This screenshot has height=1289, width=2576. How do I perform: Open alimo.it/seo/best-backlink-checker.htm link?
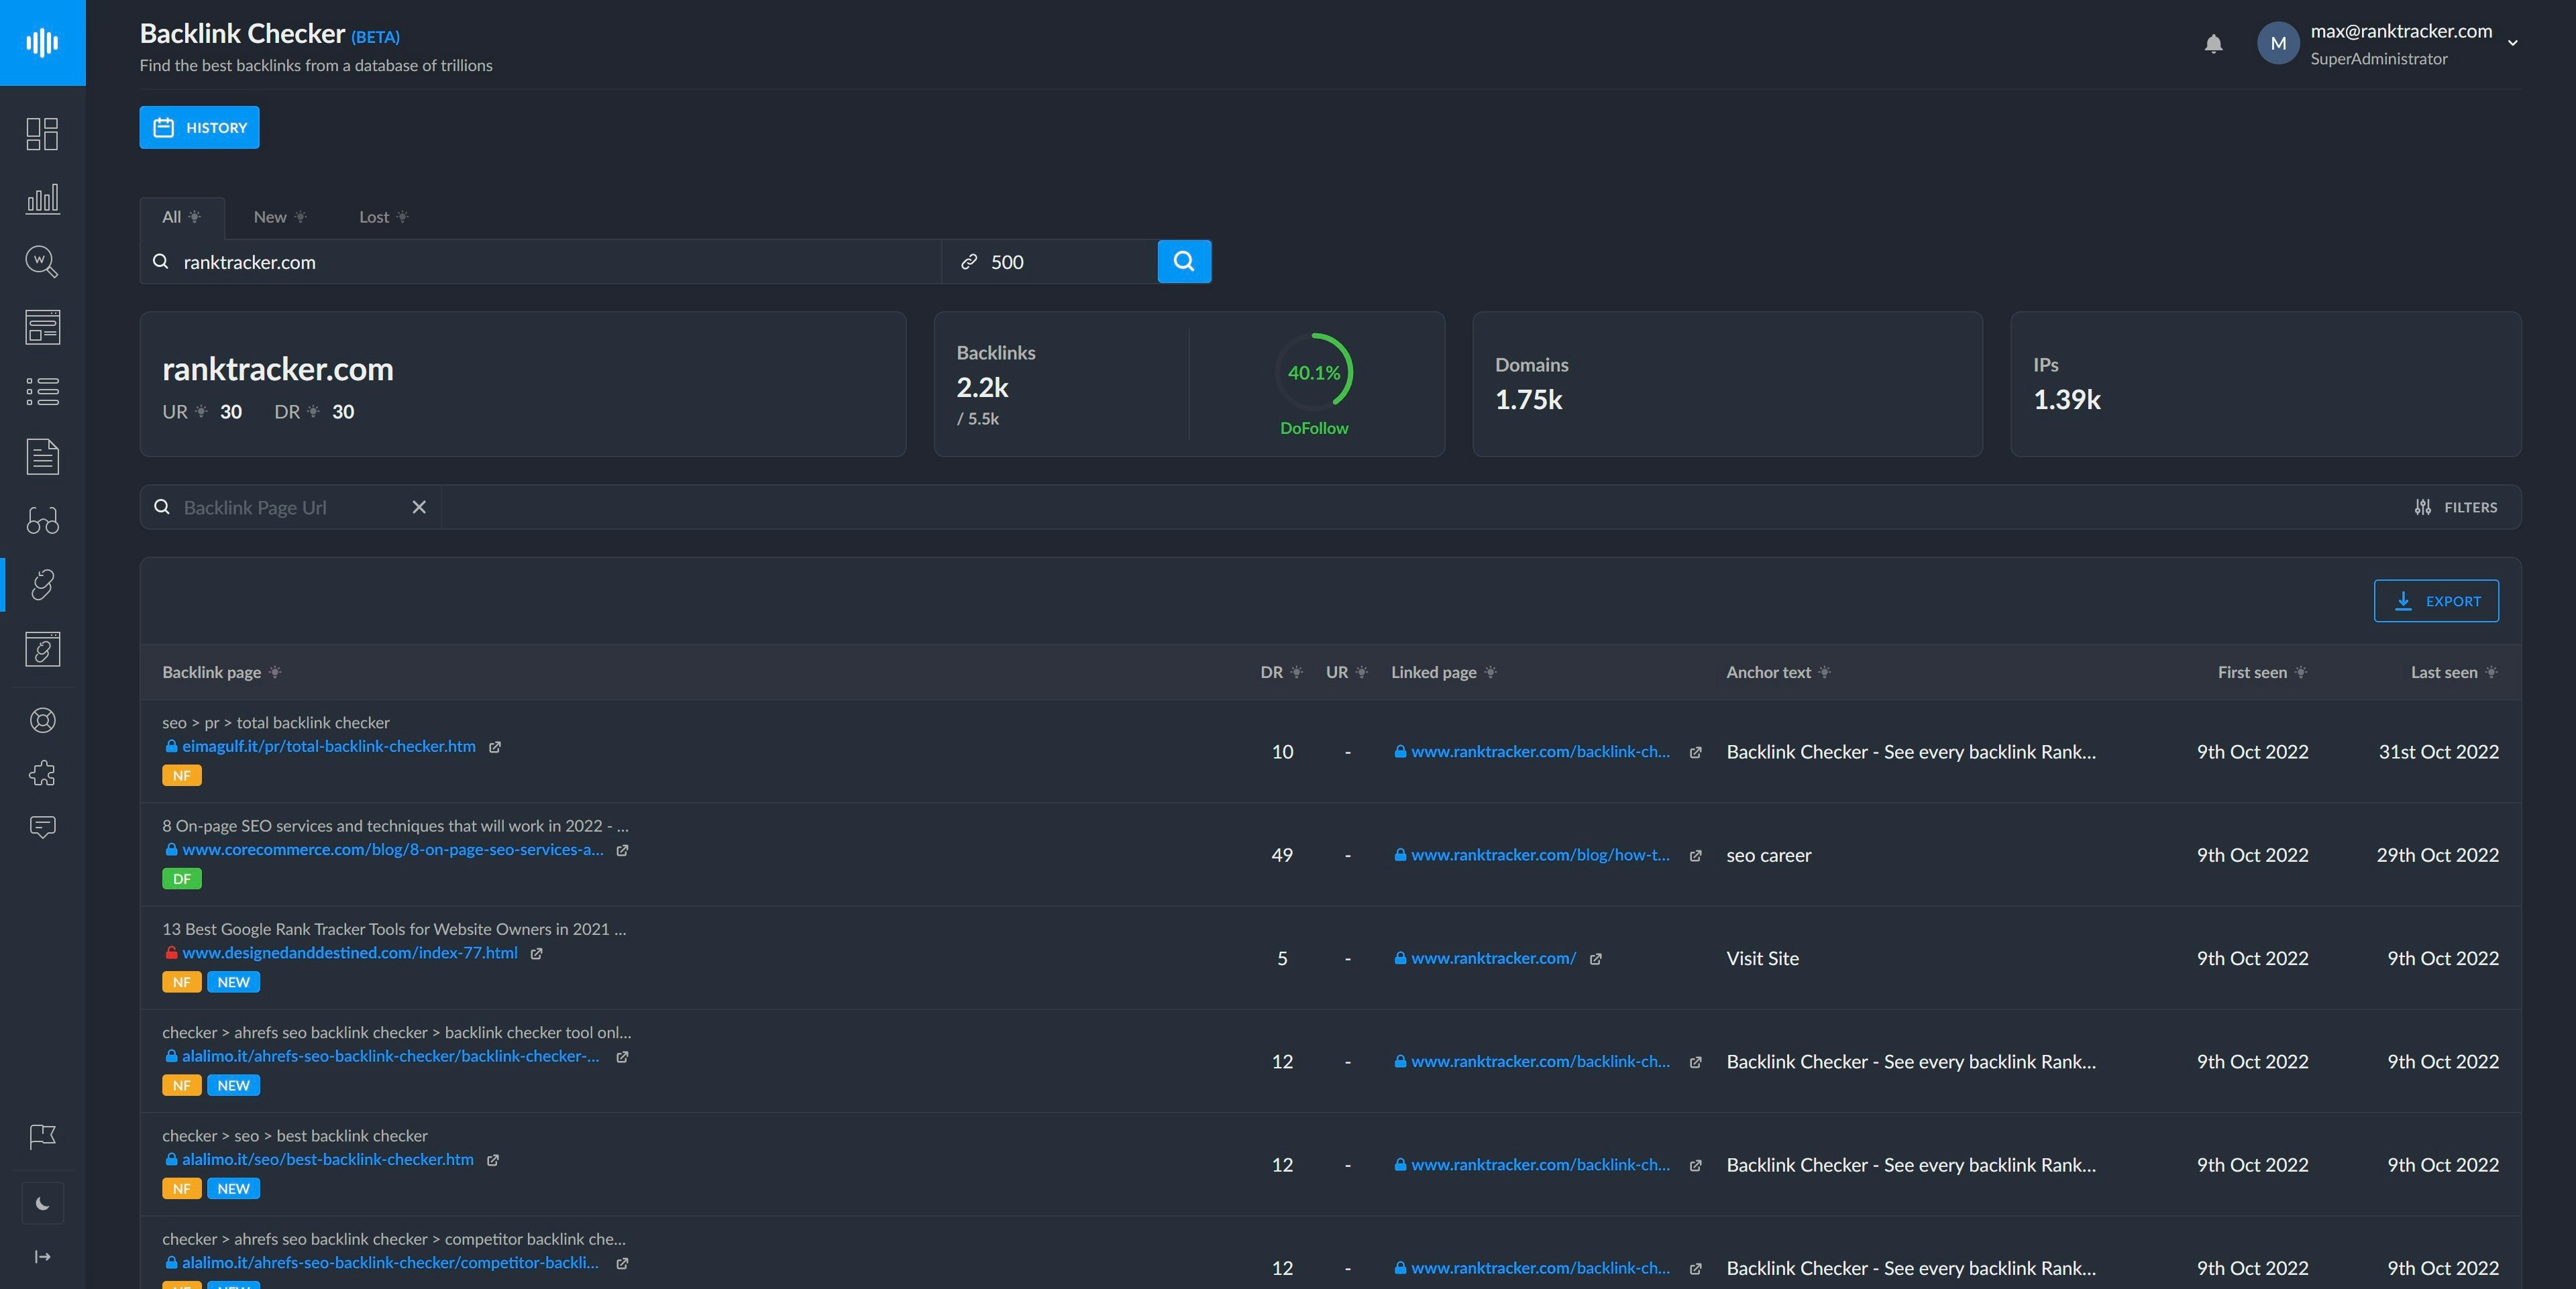pyautogui.click(x=327, y=1159)
